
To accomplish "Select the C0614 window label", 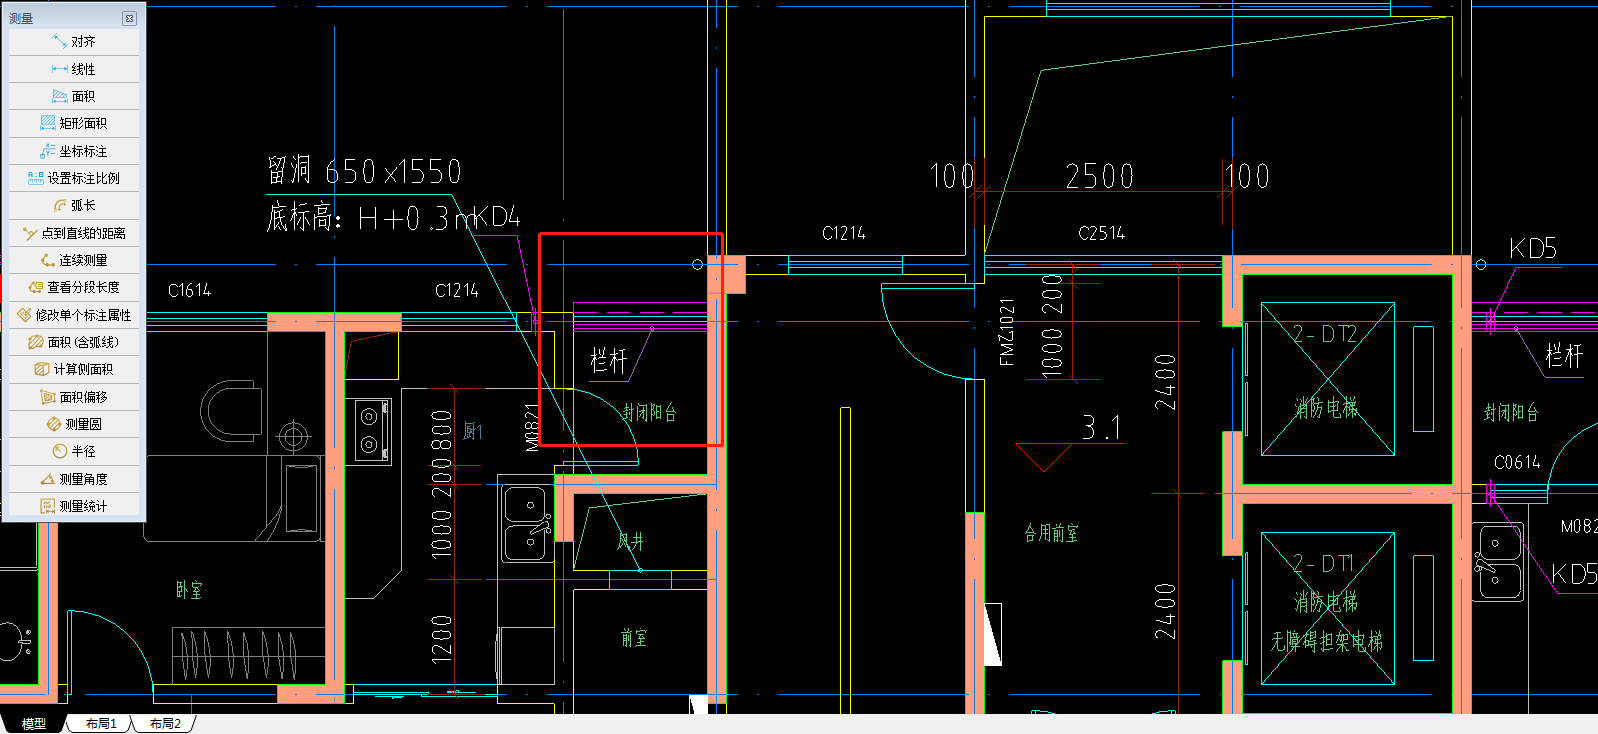I will click(1517, 462).
